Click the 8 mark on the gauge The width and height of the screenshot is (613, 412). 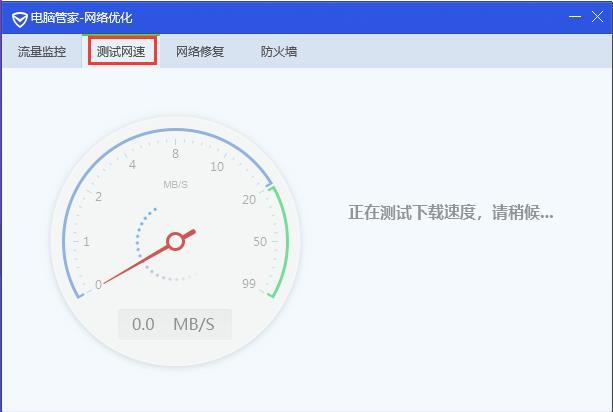point(176,154)
